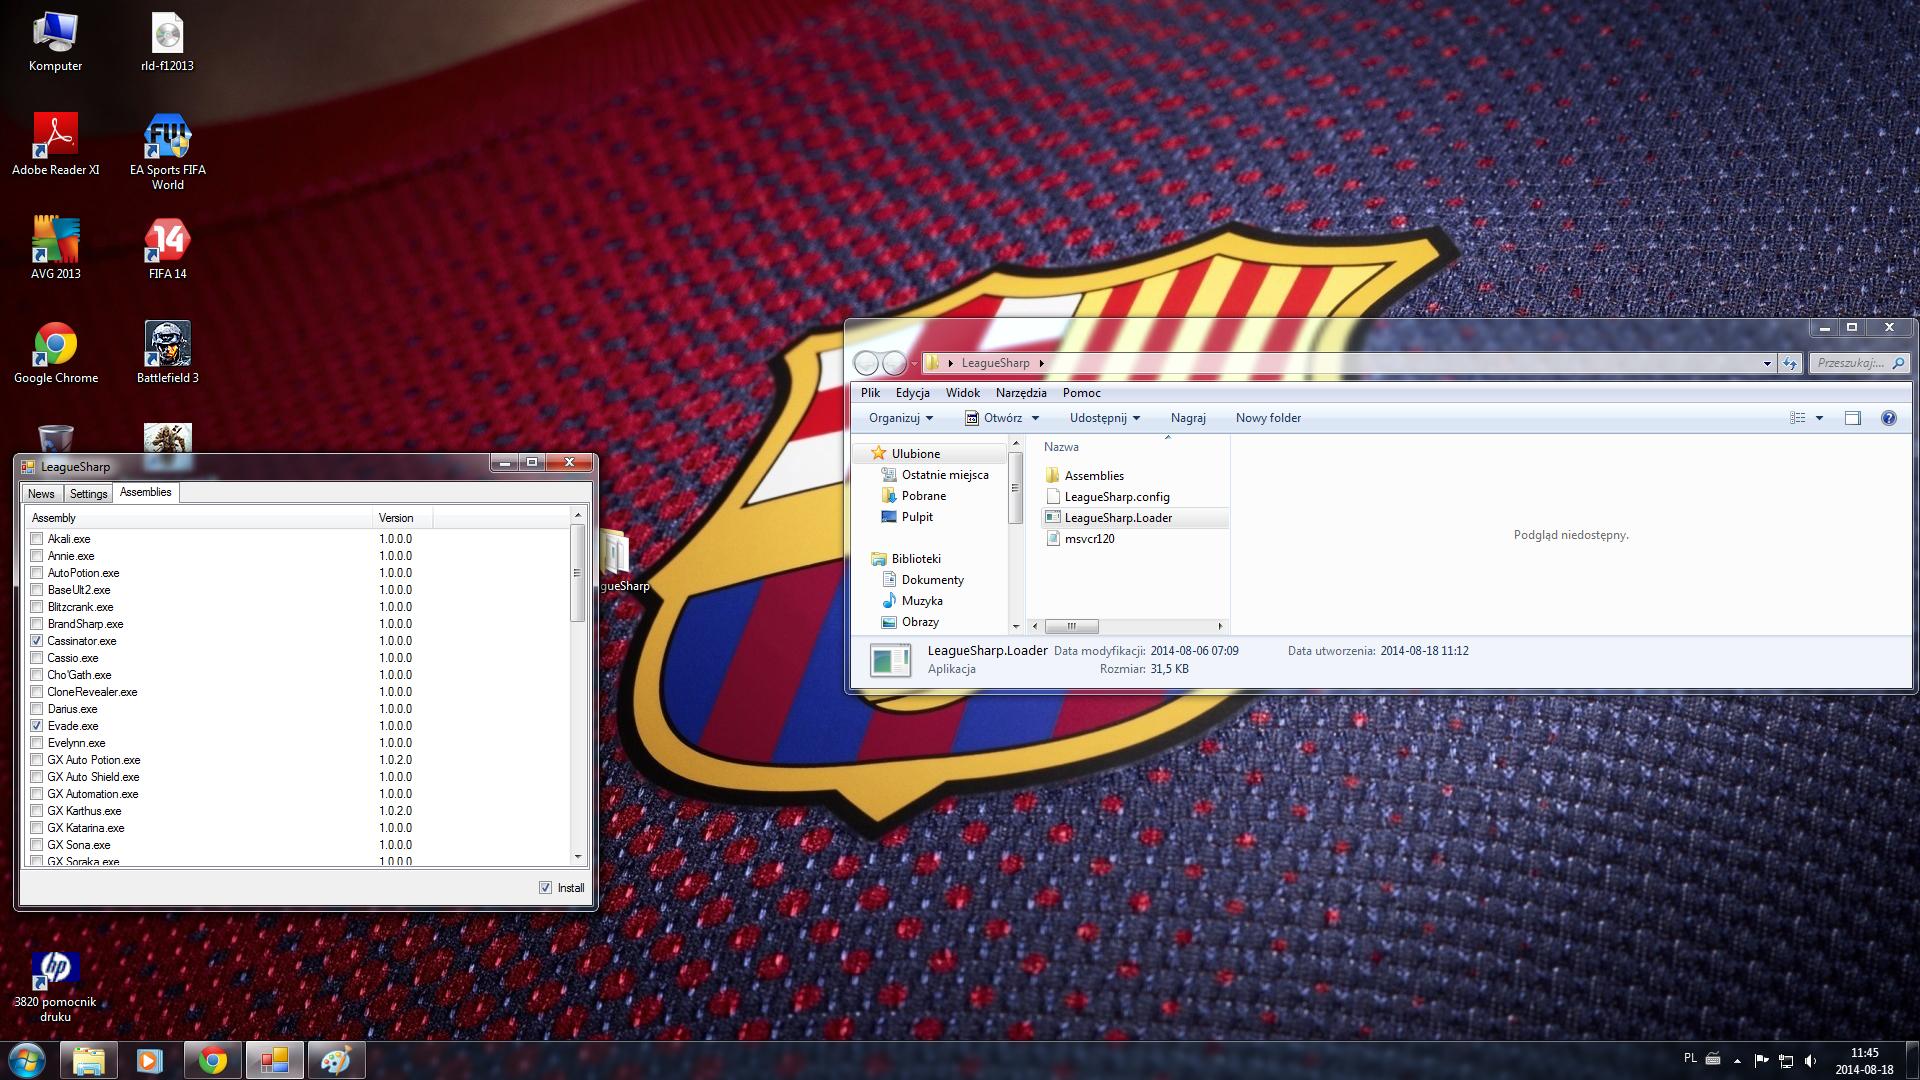Open the Organizuj dropdown menu
Viewport: 1920px width, 1080px height.
(x=901, y=418)
